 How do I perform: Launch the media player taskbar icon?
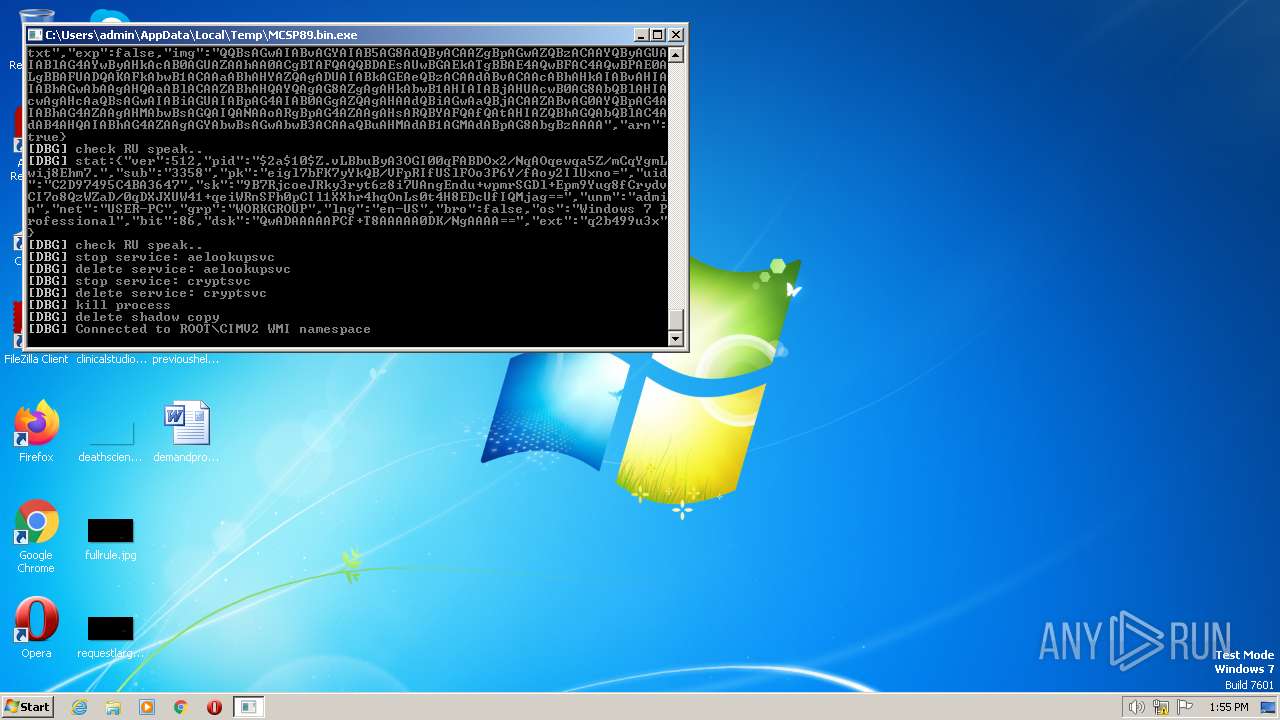147,707
